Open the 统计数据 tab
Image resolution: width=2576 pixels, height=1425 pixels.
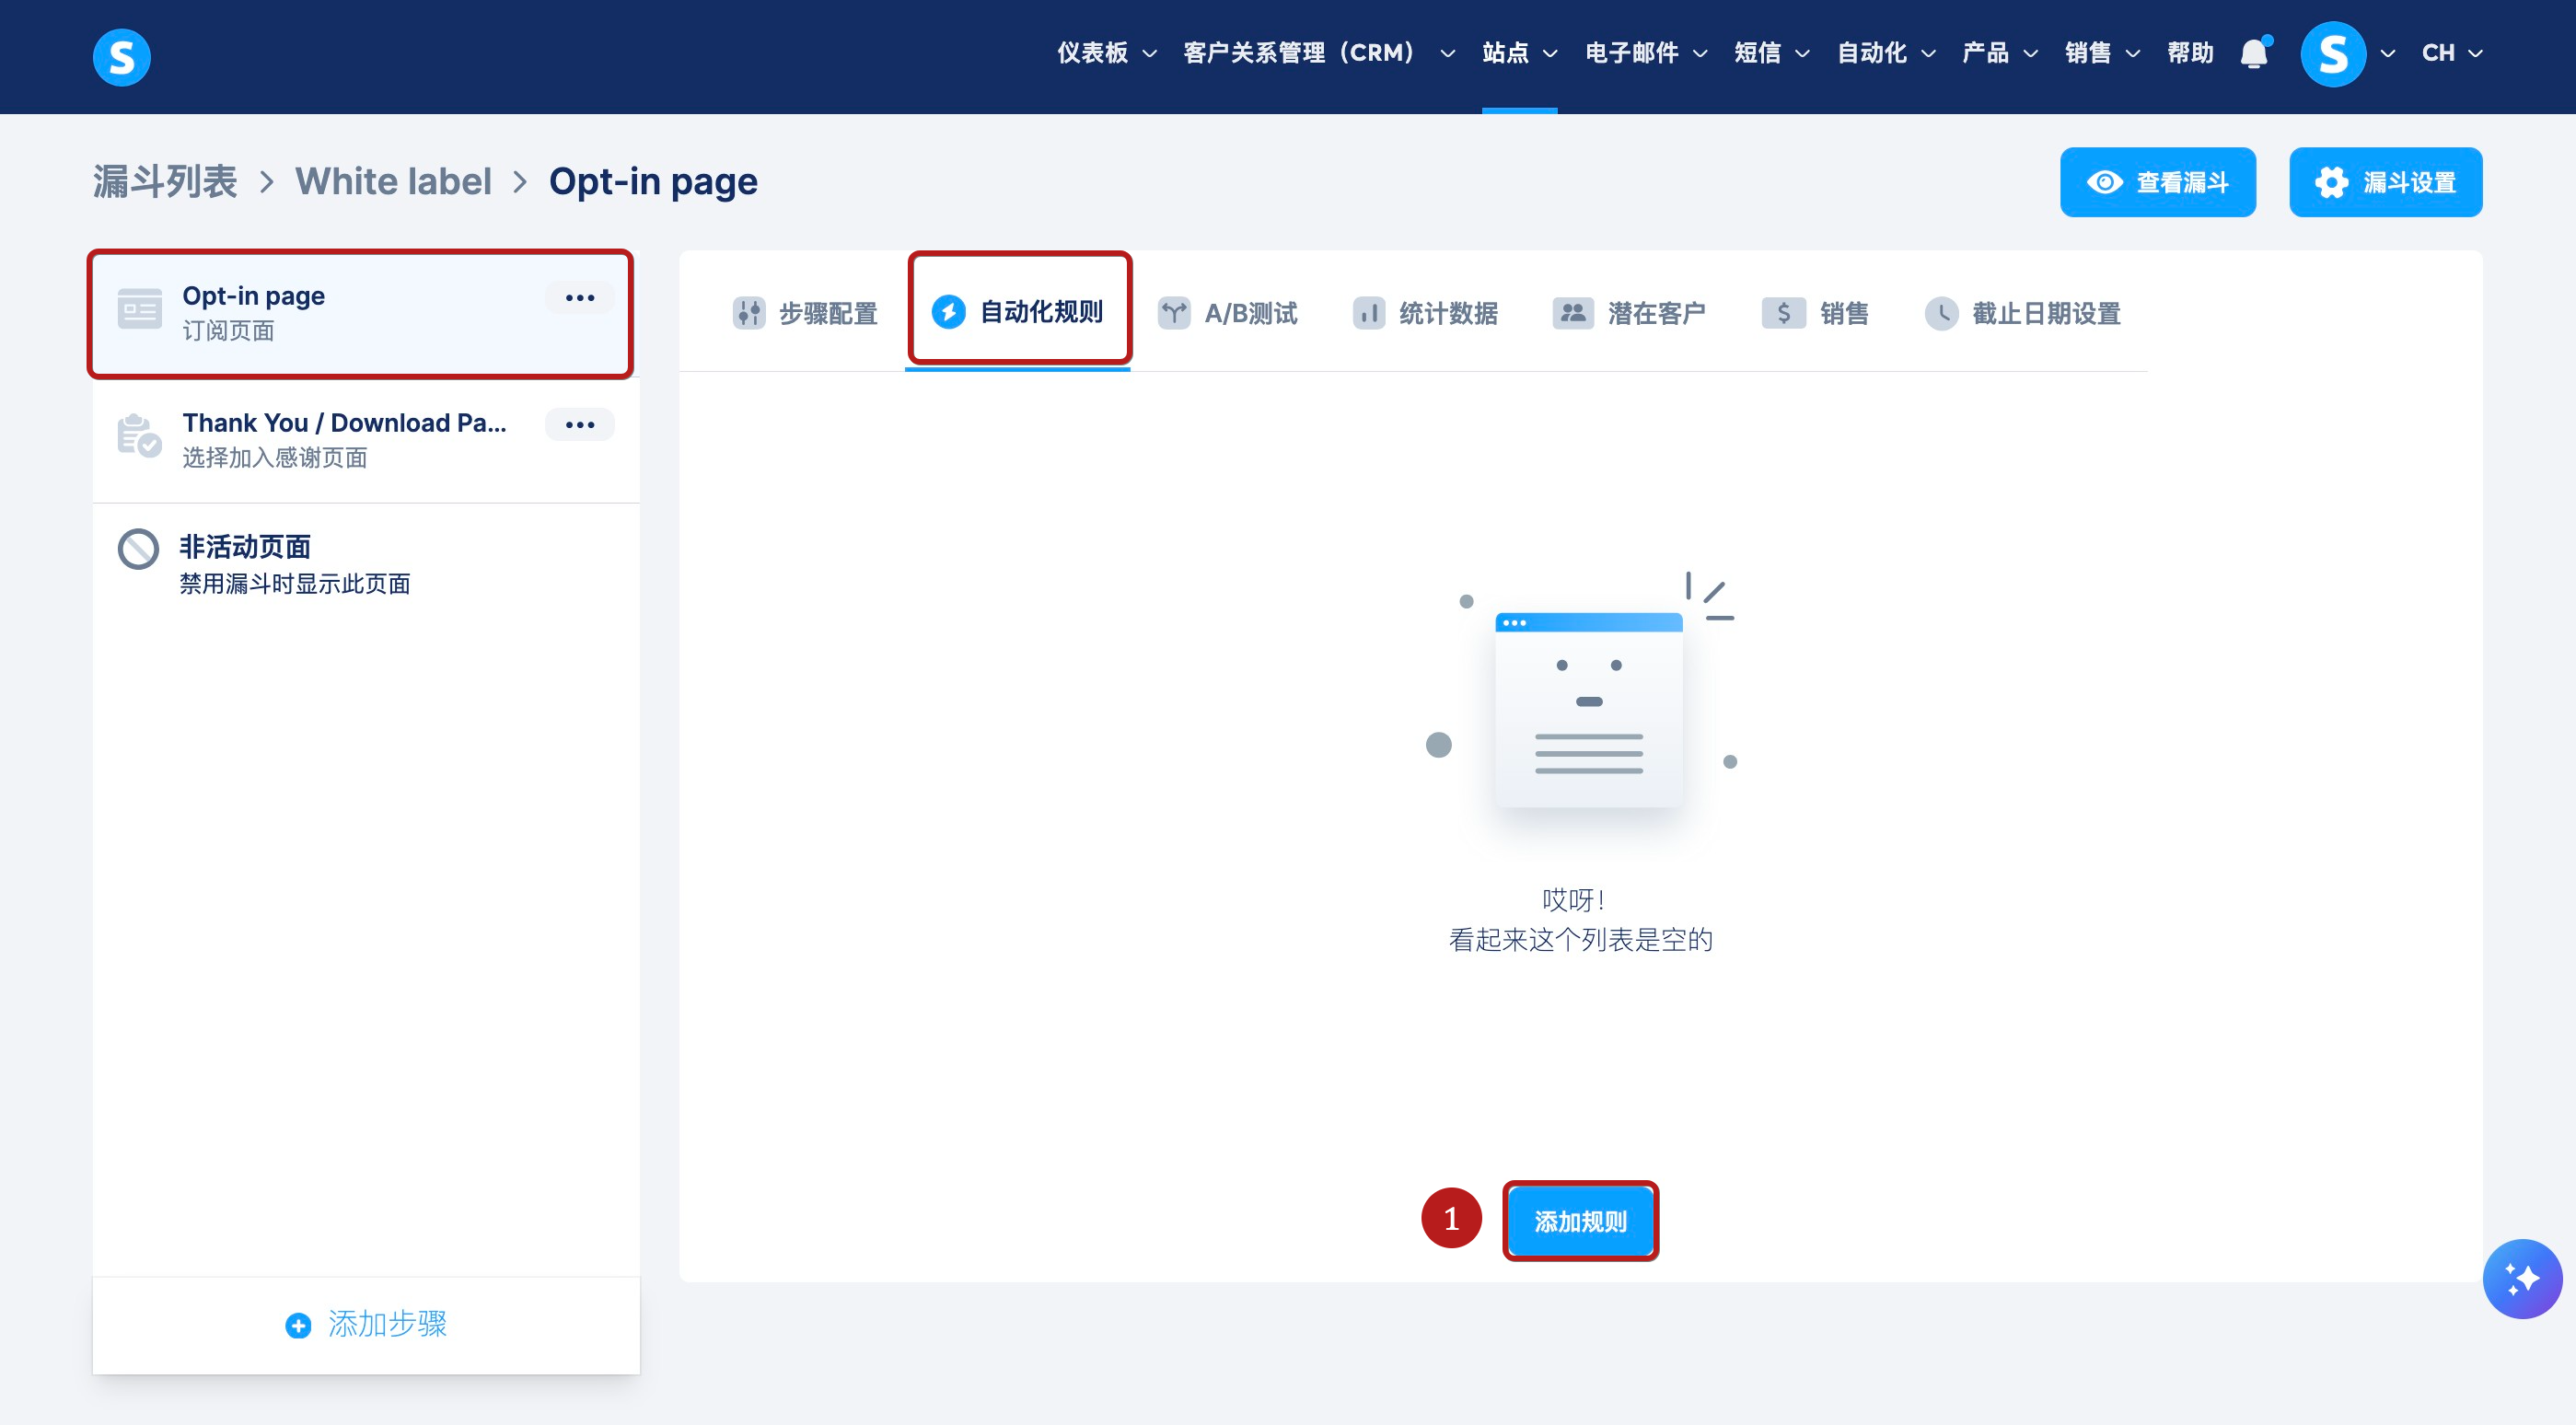tap(1425, 314)
